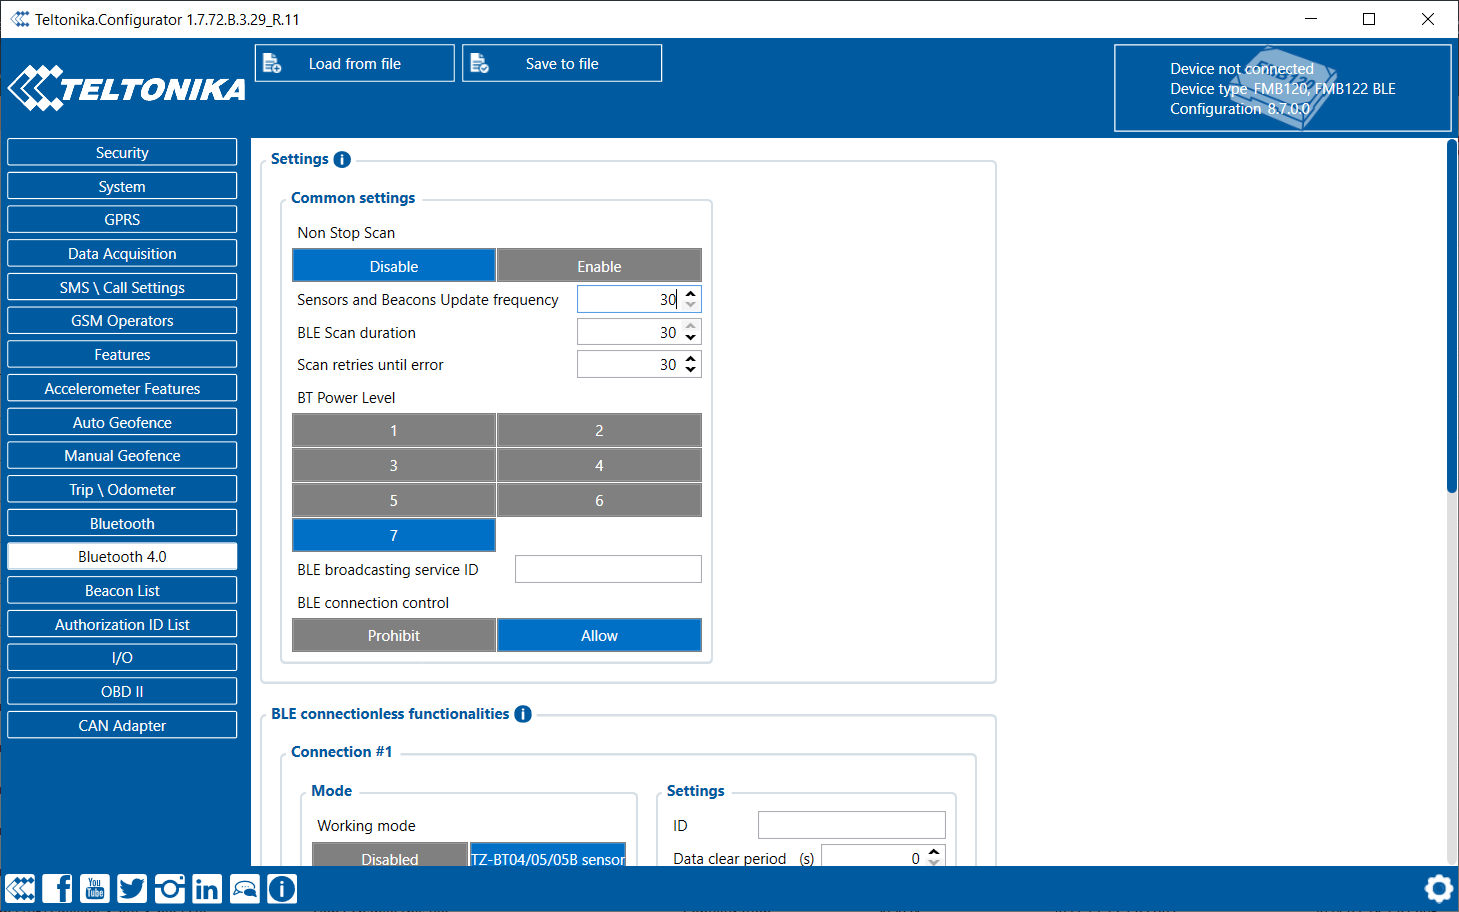Set BLE connection control to Allow

tap(599, 636)
